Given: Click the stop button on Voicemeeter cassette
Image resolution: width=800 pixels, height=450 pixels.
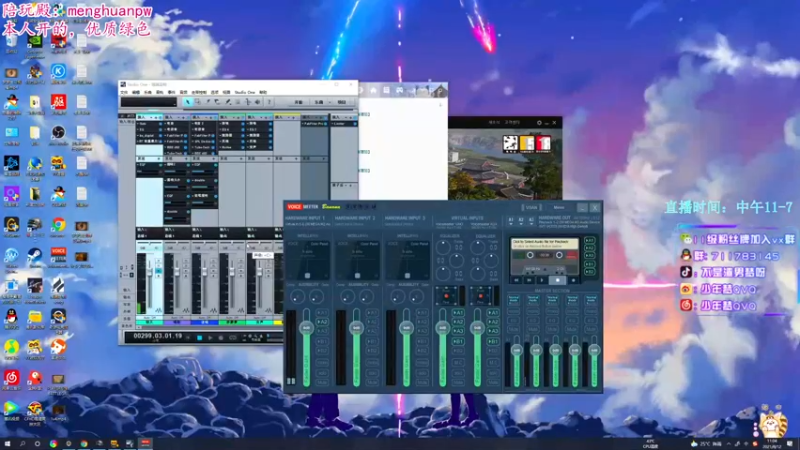Looking at the screenshot, I should pos(557,280).
